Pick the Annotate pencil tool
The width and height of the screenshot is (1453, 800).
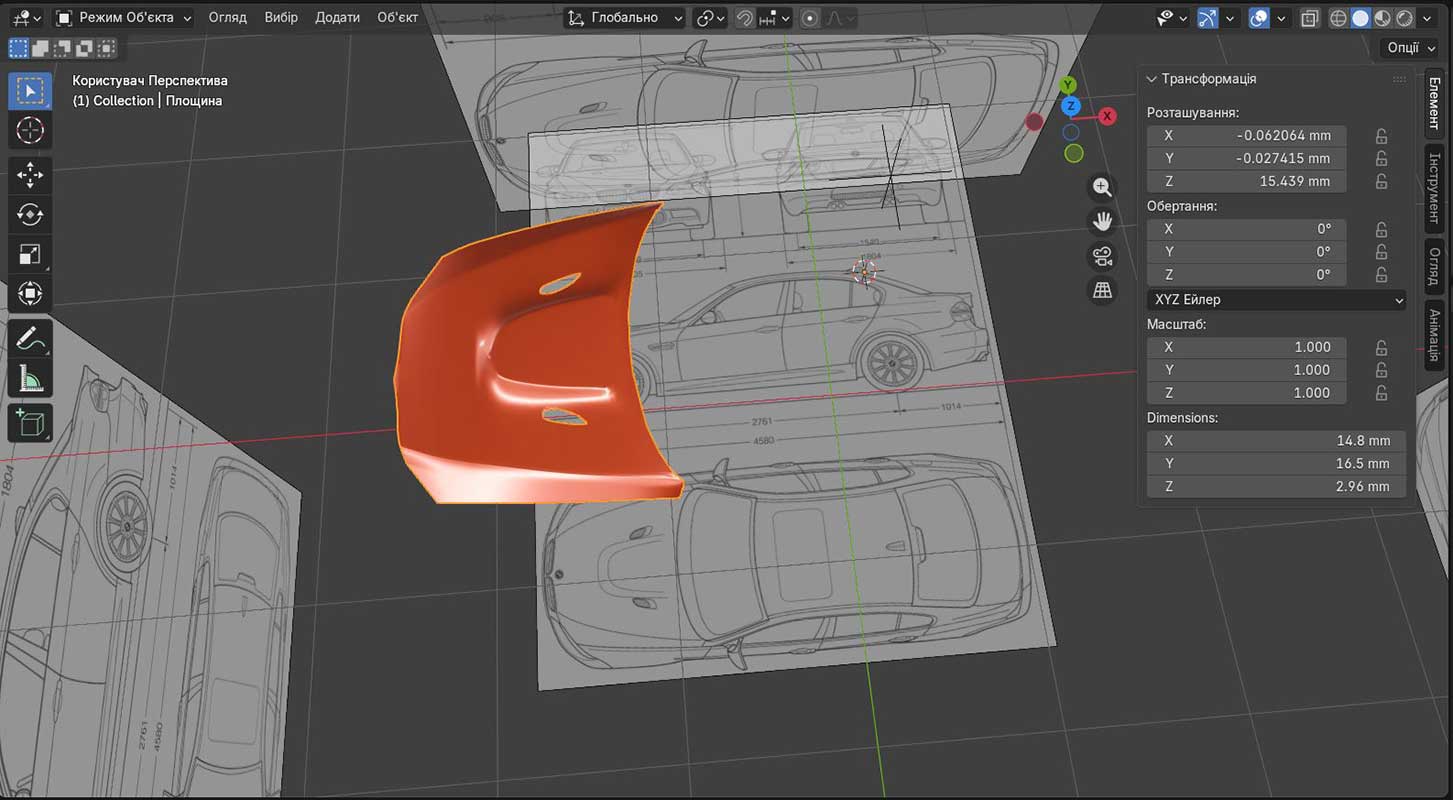[x=30, y=338]
